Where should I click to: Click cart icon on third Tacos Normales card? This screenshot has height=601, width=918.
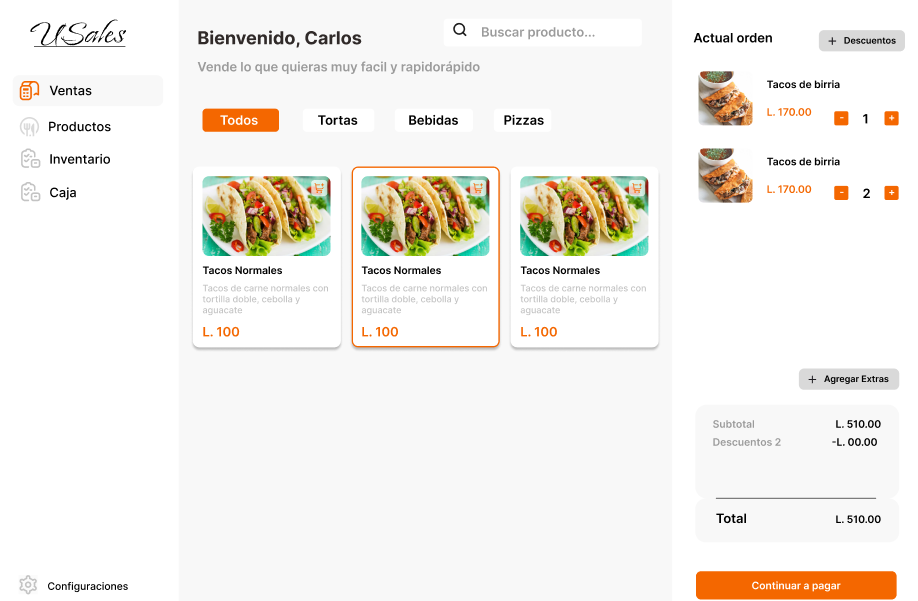point(637,188)
